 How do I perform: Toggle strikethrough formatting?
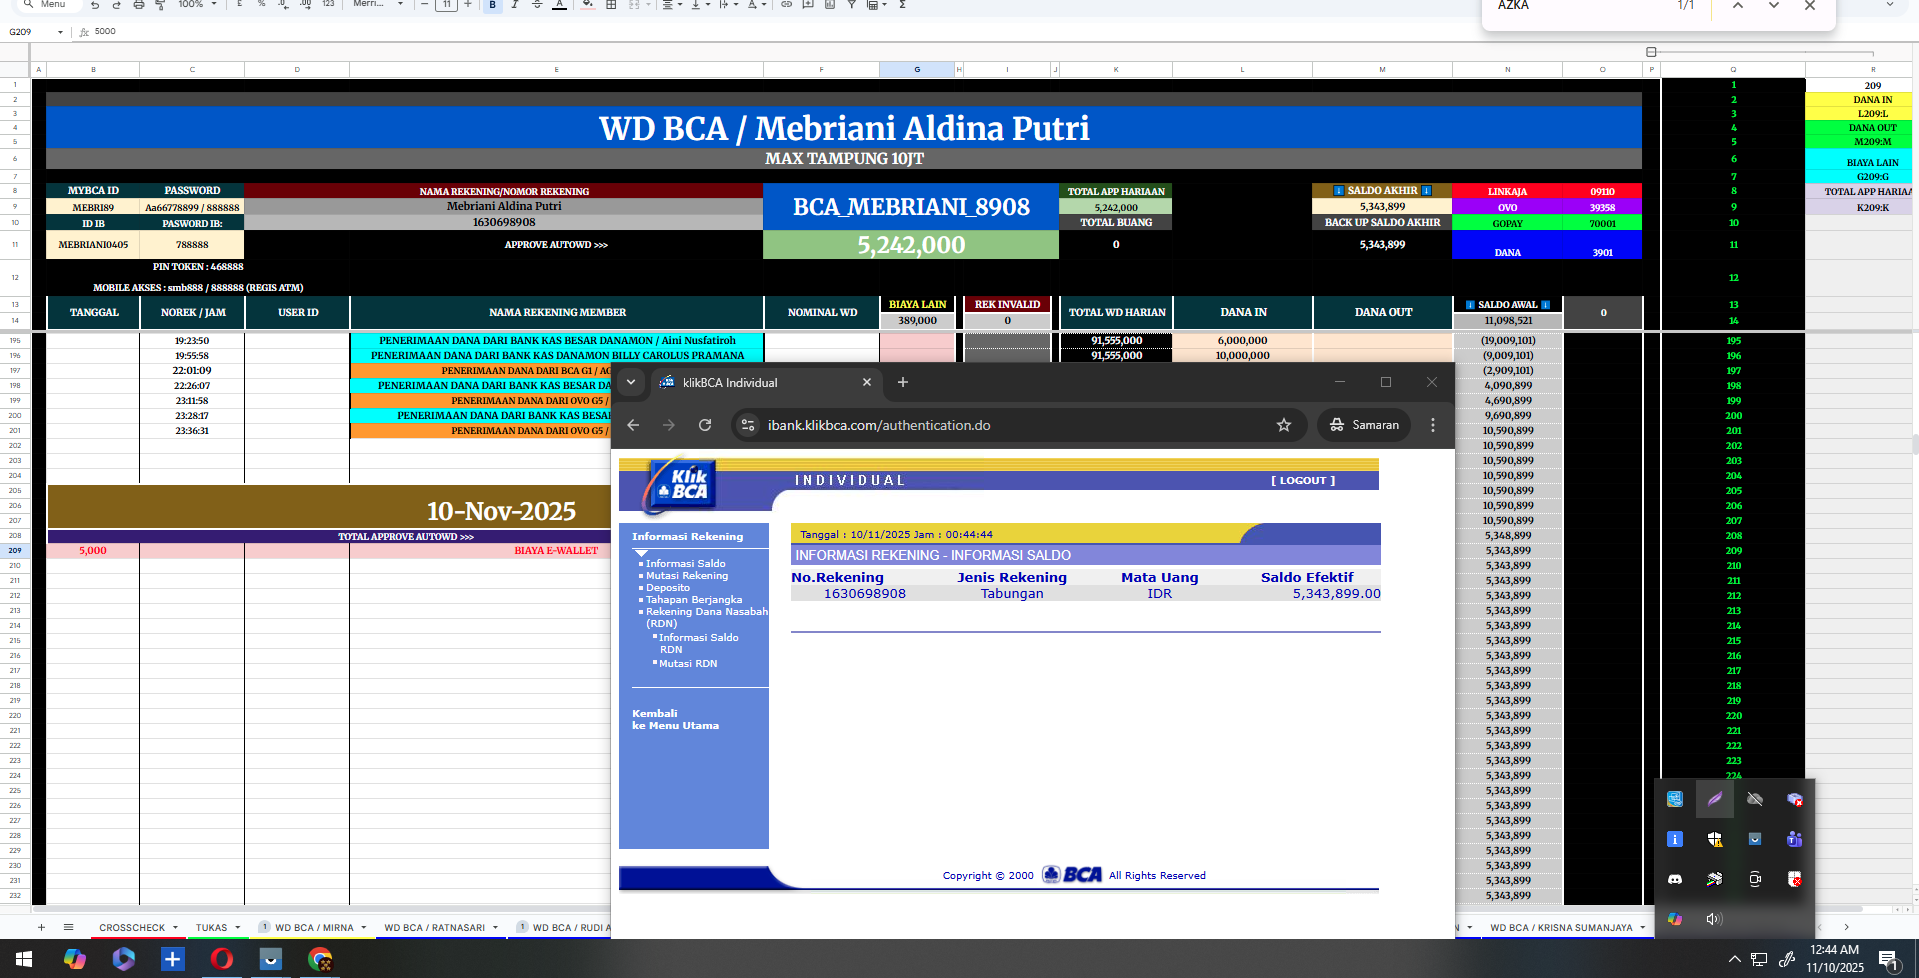point(537,5)
